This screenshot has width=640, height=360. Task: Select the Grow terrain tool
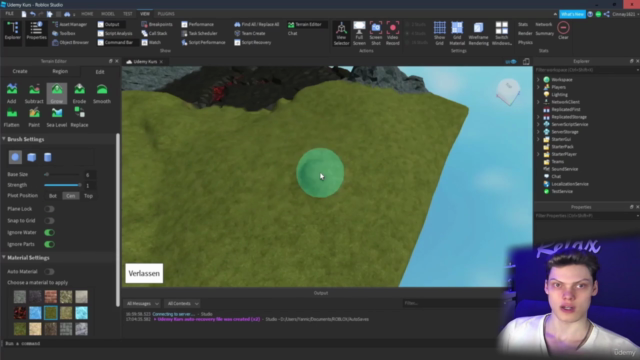57,93
